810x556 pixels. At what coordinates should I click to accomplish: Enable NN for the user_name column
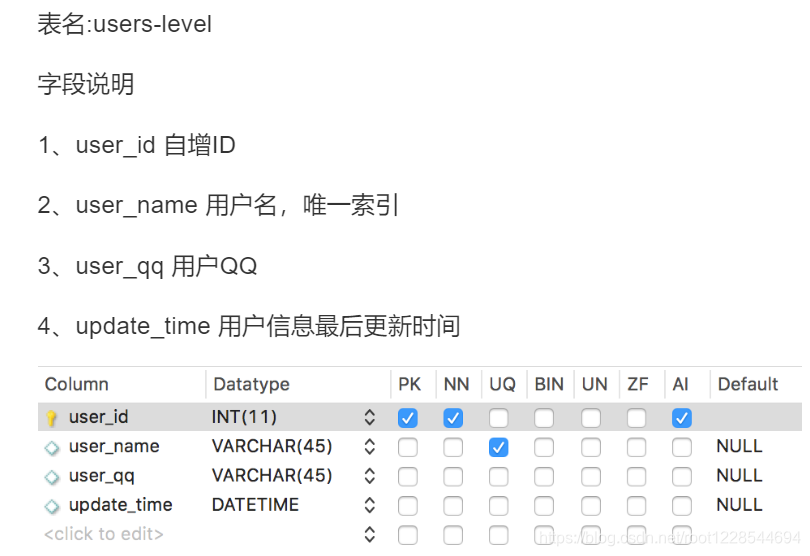pyautogui.click(x=453, y=447)
